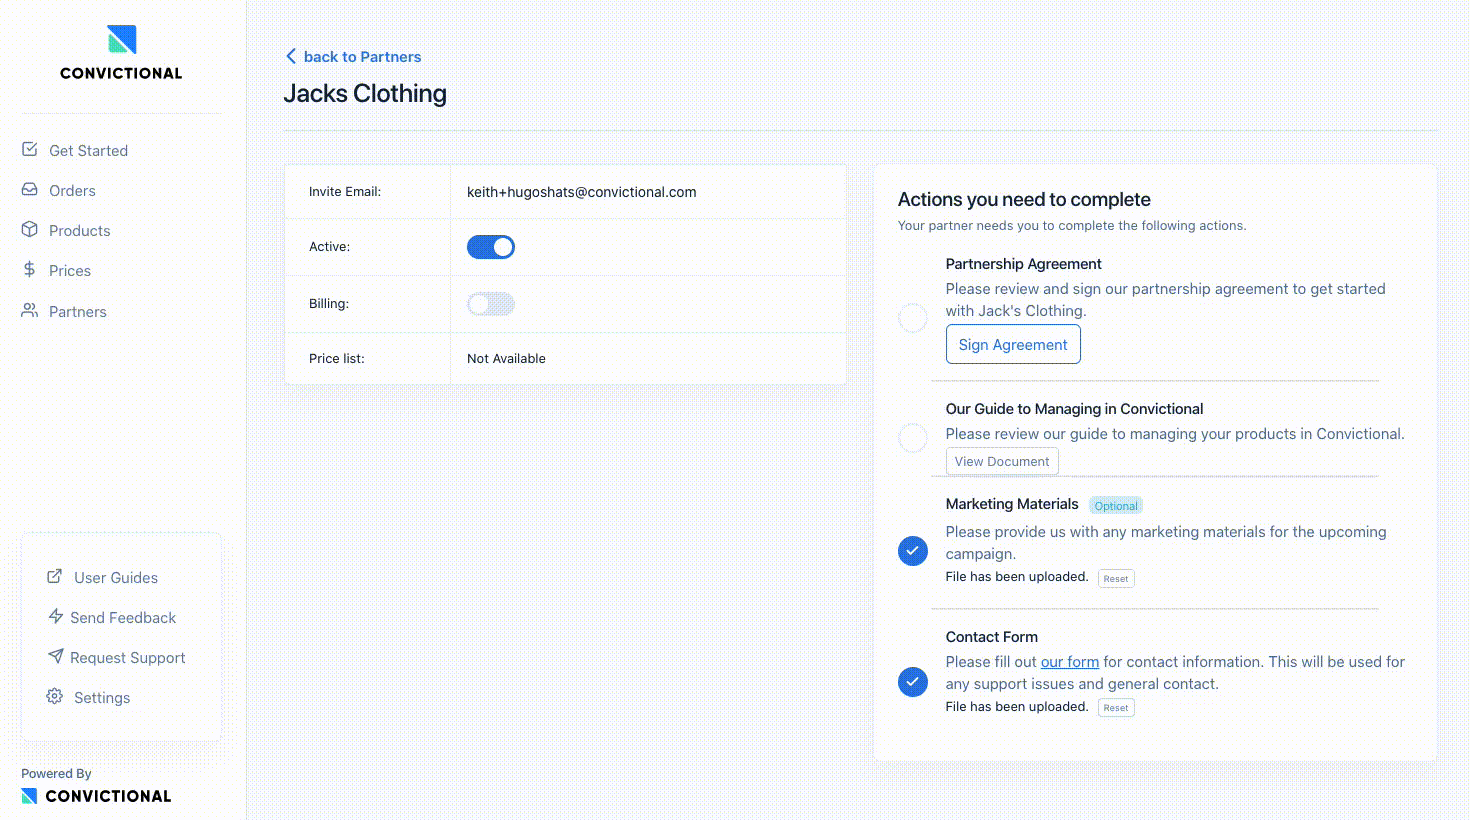Go back to Partners
The width and height of the screenshot is (1470, 820).
coord(353,57)
